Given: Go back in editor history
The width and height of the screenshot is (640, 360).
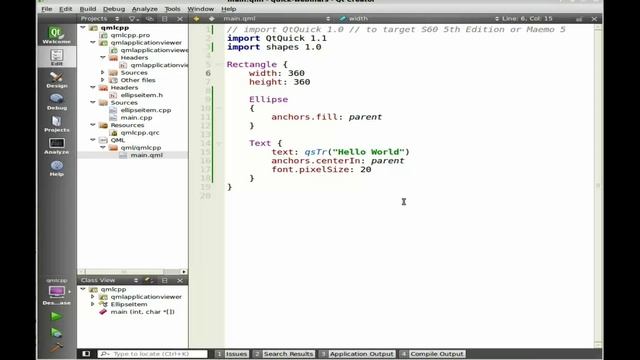Looking at the screenshot, I should pos(196,19).
